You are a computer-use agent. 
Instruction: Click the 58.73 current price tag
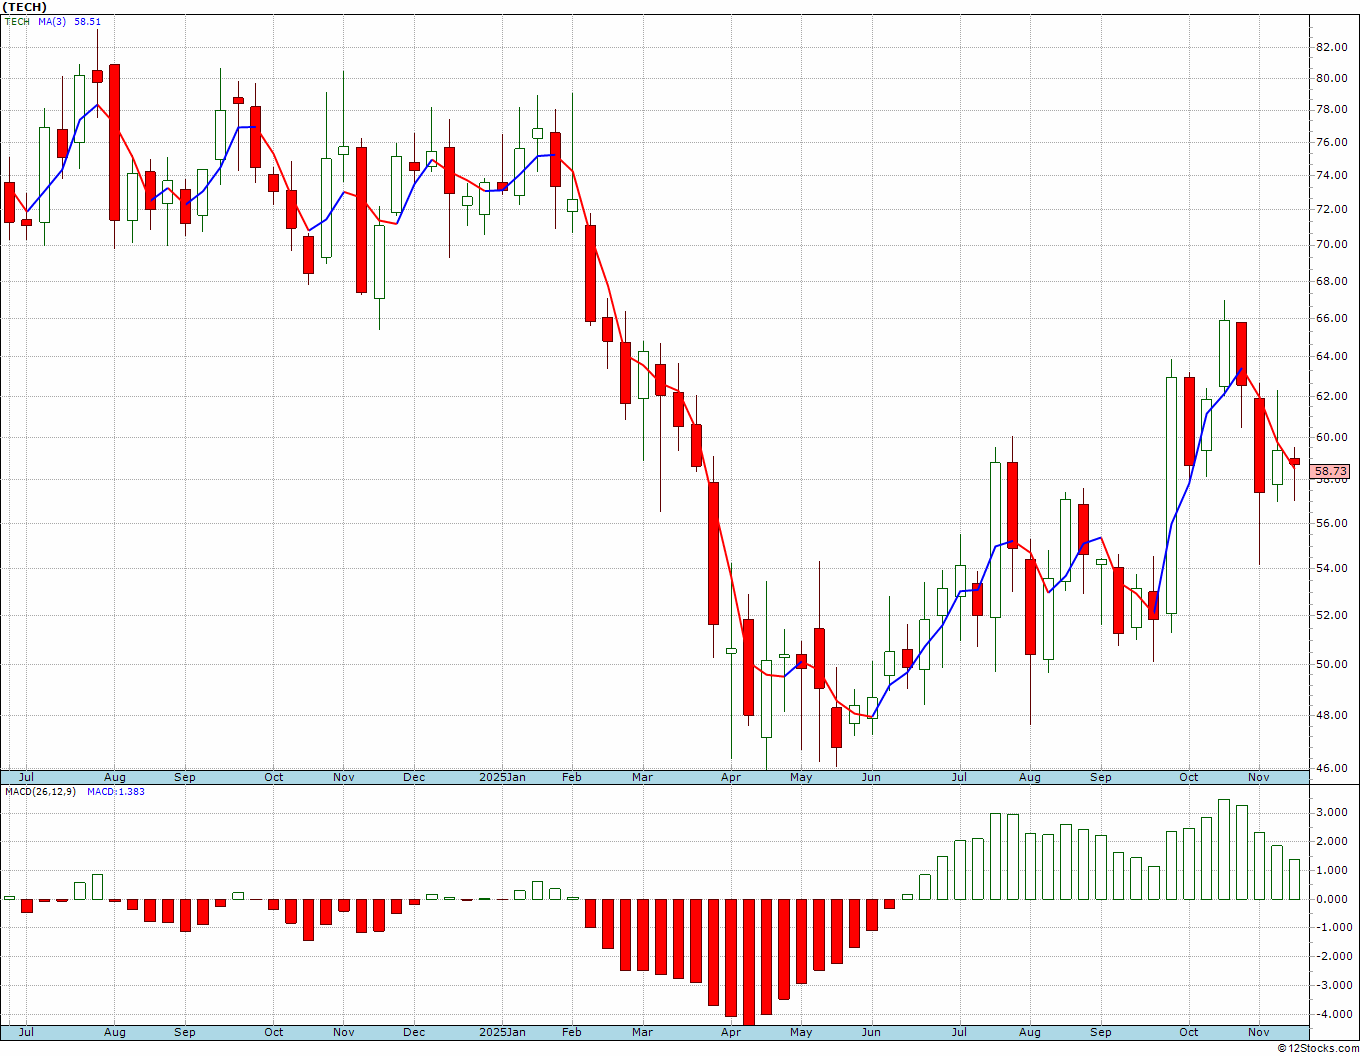pos(1330,471)
